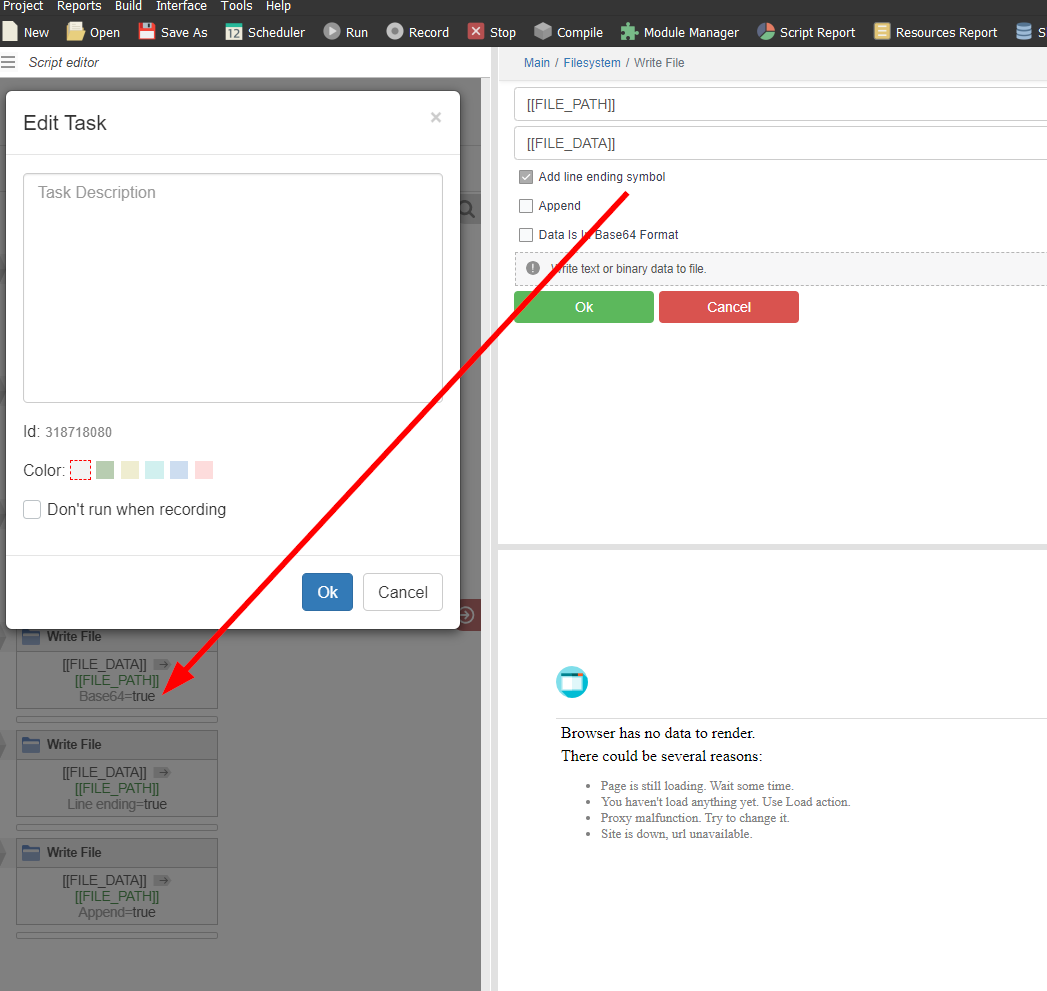The image size is (1047, 991).
Task: Open the Tools menu
Action: 236,6
